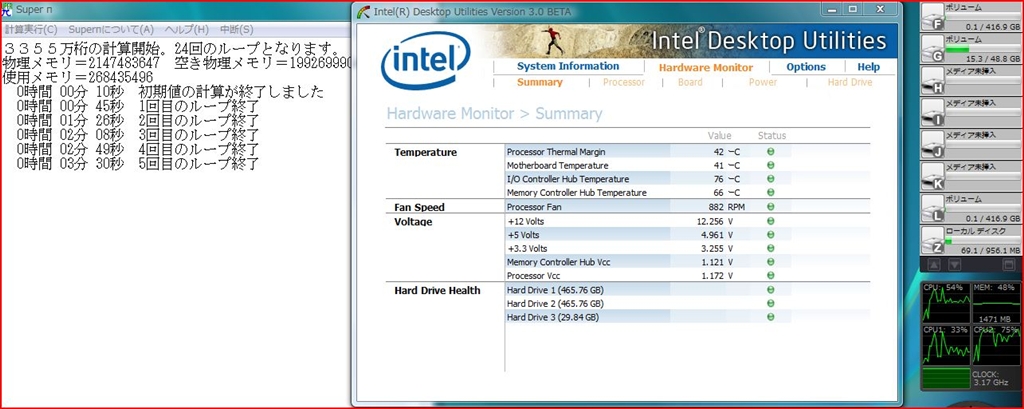Click drive gadget scroll down arrow
The width and height of the screenshot is (1024, 409).
tap(954, 265)
